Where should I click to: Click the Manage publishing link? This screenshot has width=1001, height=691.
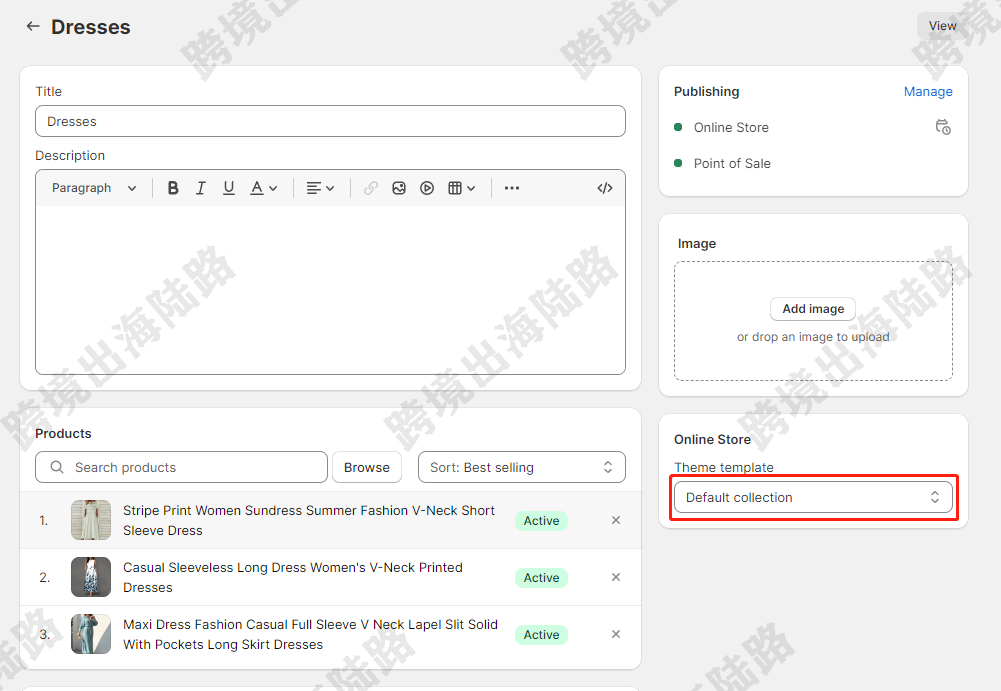pyautogui.click(x=927, y=91)
